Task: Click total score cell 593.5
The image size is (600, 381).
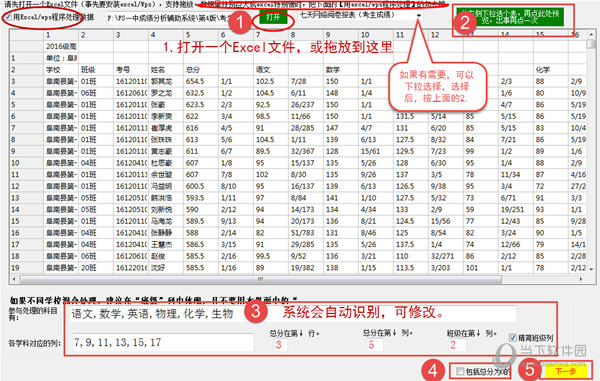Action: point(201,198)
